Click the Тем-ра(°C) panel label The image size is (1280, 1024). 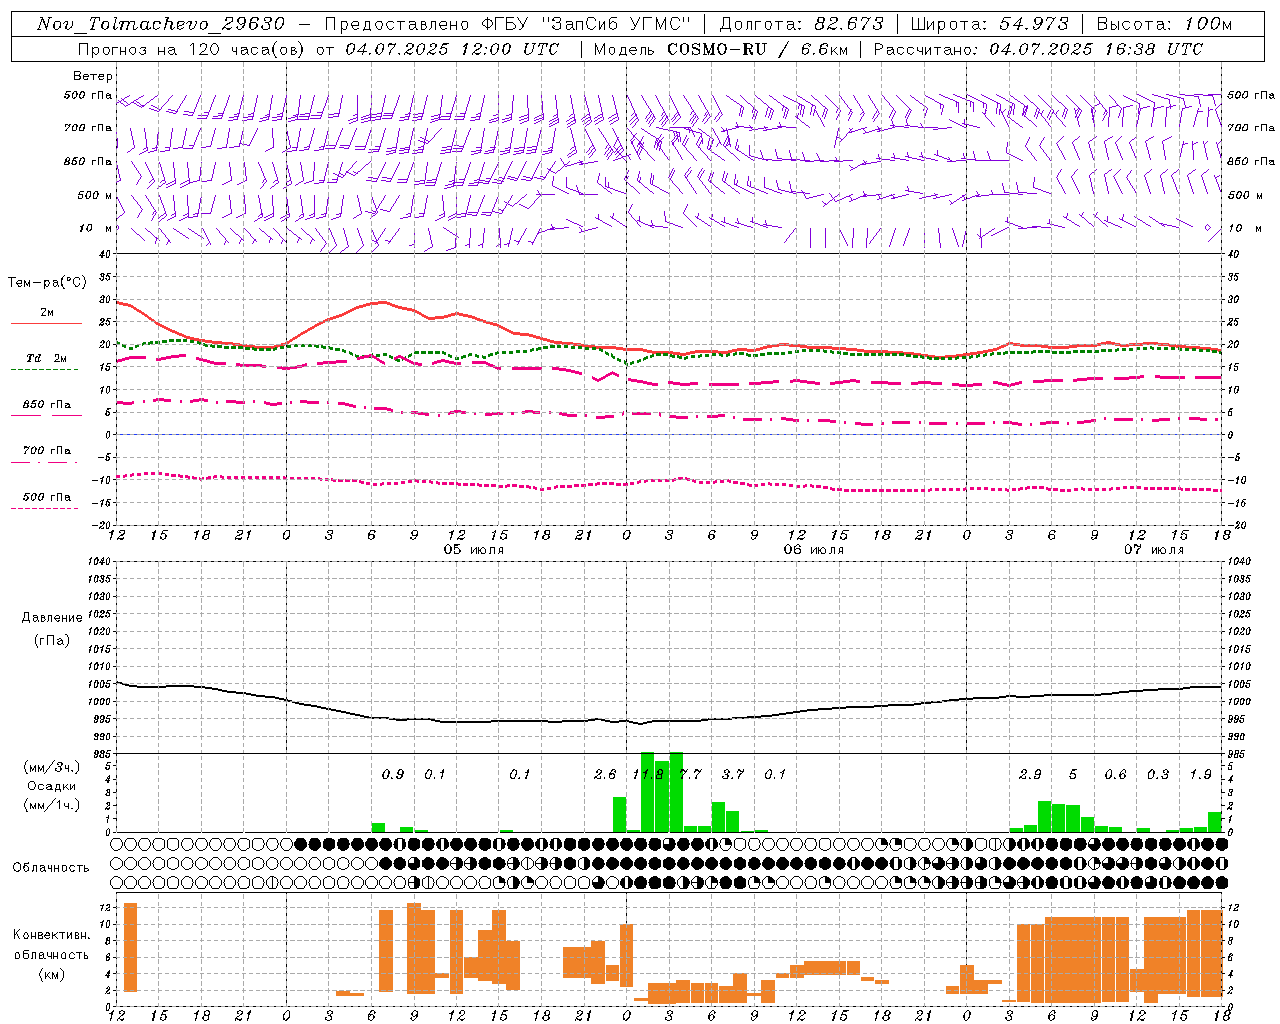point(47,283)
